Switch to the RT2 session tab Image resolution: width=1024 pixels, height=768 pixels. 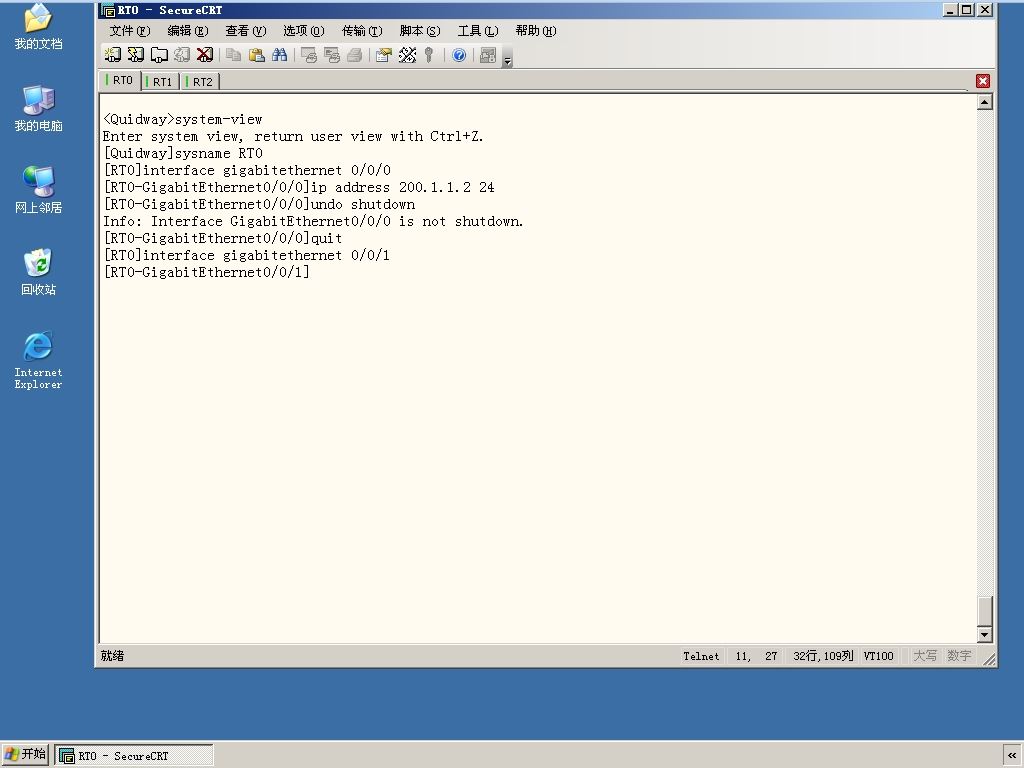point(200,82)
